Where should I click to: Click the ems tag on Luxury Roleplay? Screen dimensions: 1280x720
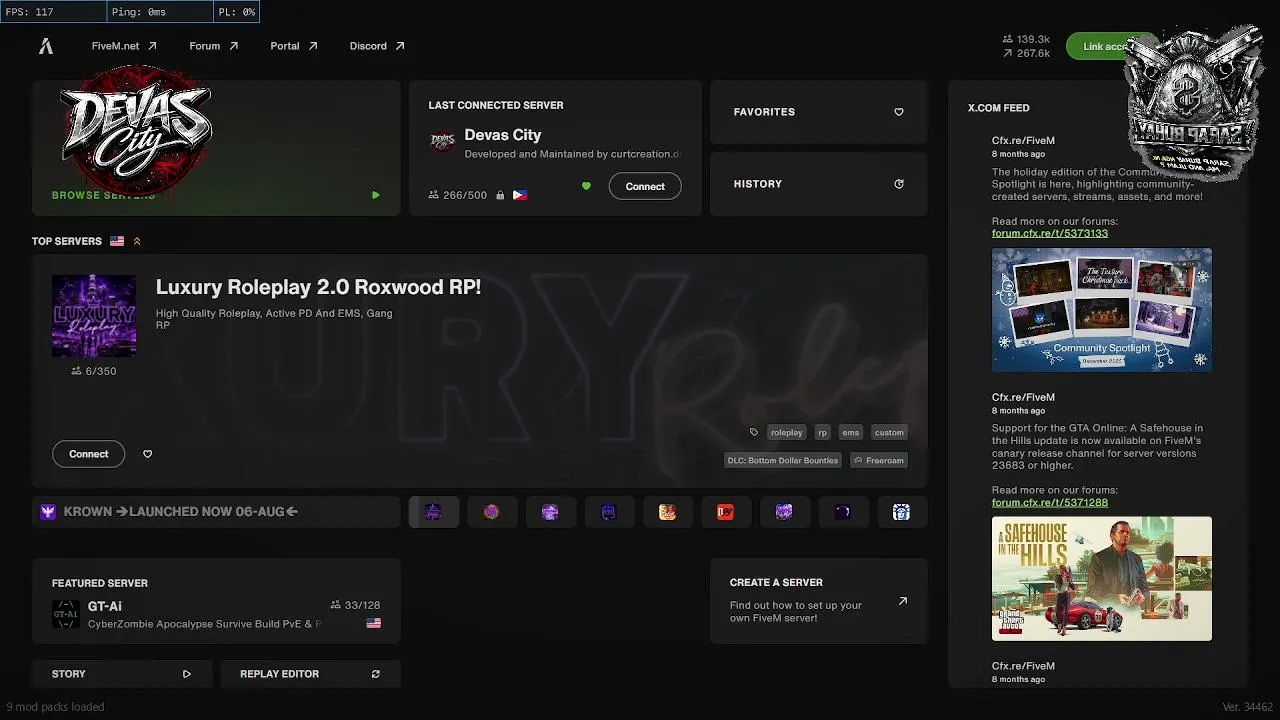coord(850,433)
